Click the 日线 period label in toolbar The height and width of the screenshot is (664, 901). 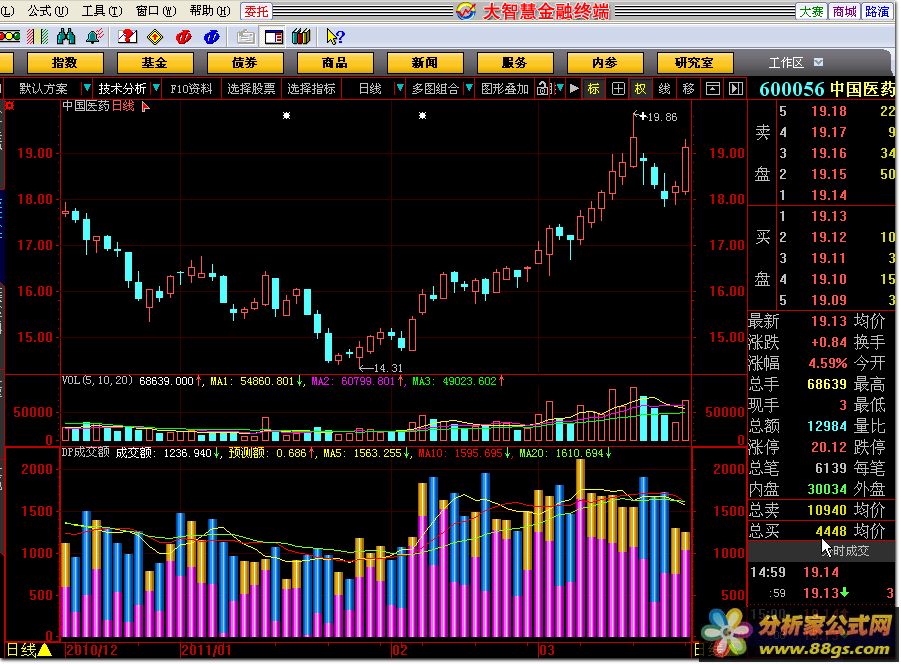point(369,88)
